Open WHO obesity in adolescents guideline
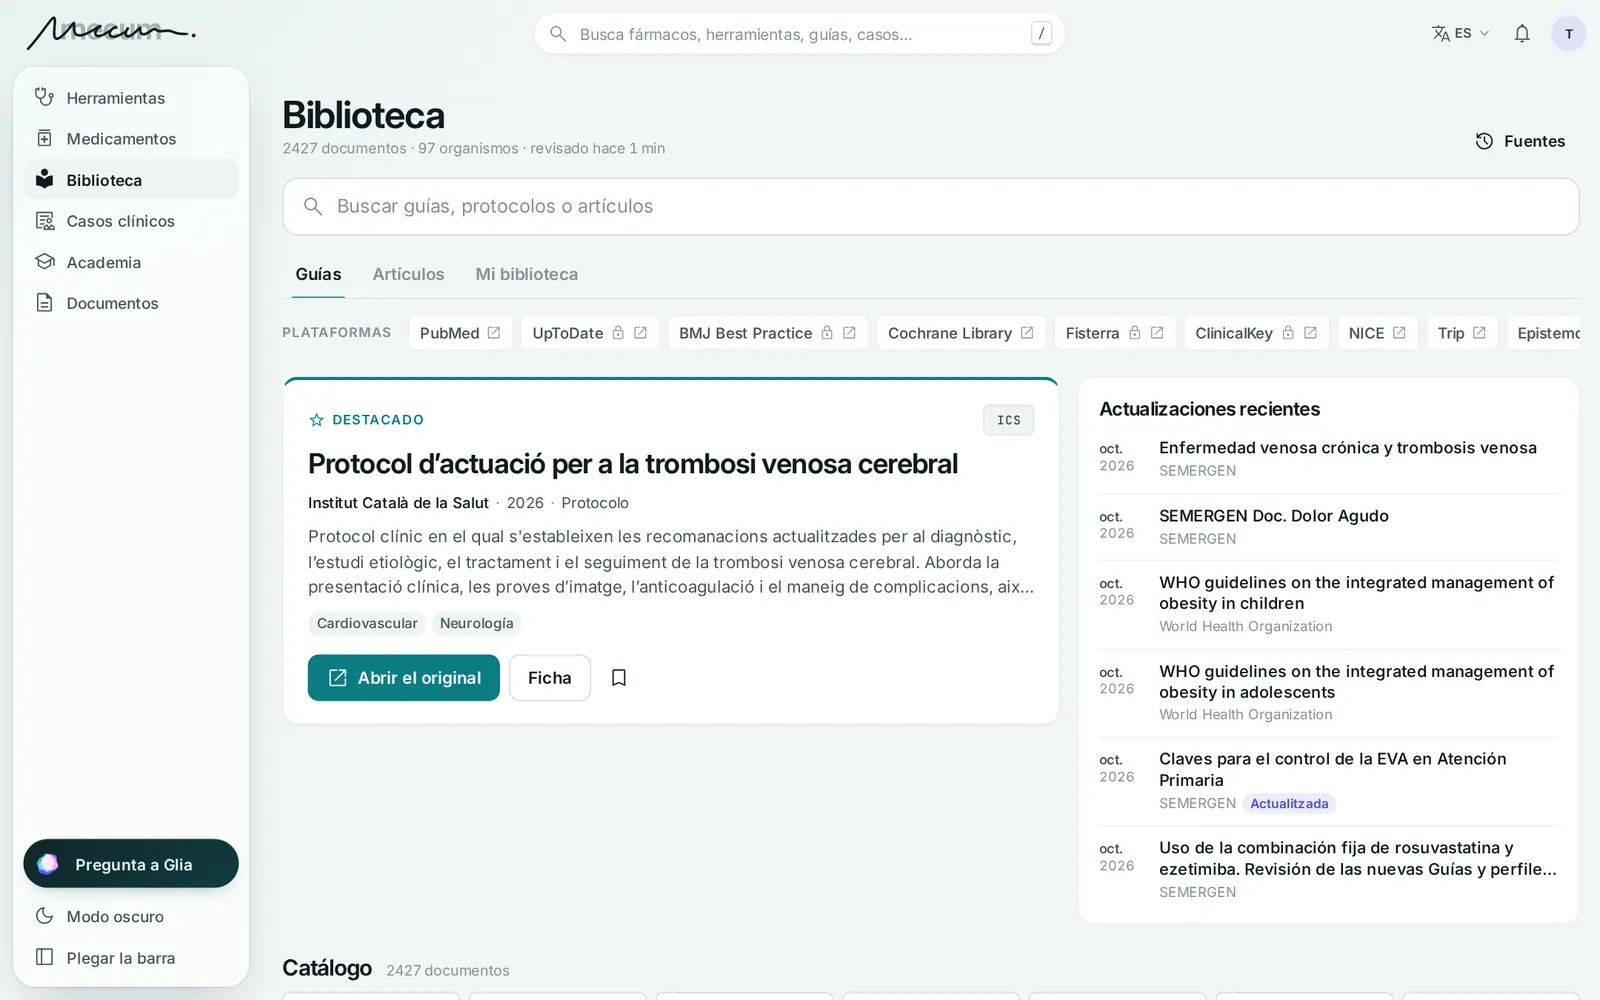This screenshot has width=1600, height=1000. coord(1329,693)
